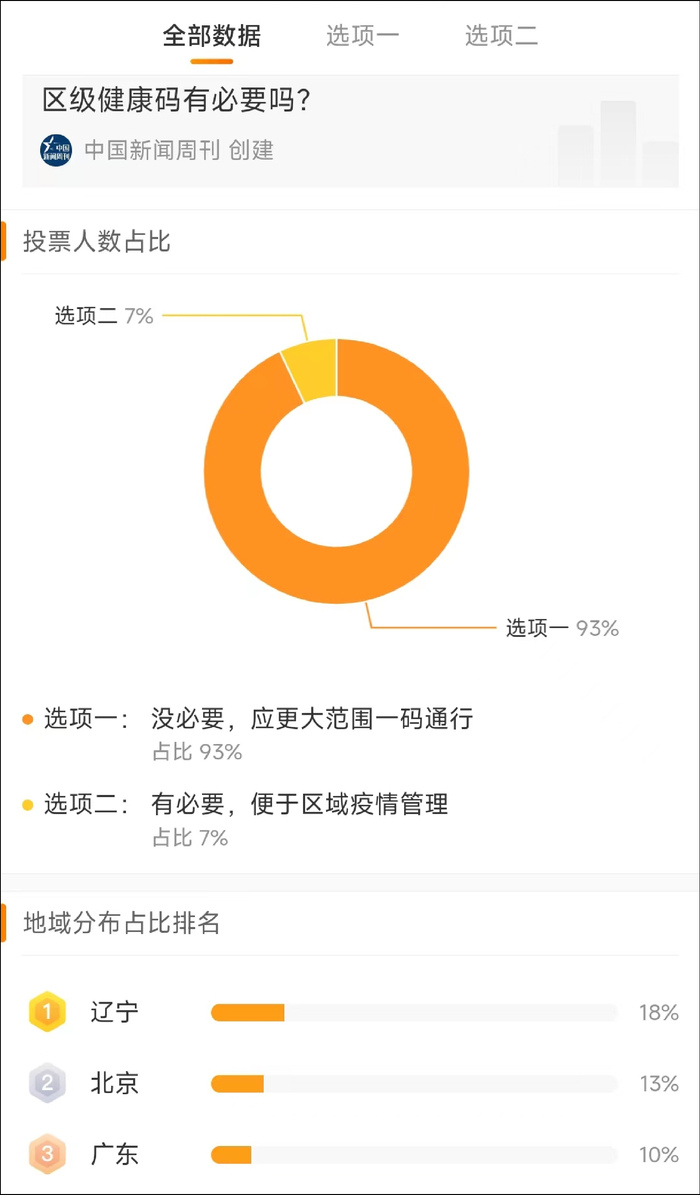Select option text 没必要,应更大范围一码通行
The width and height of the screenshot is (700, 1195).
pos(312,719)
